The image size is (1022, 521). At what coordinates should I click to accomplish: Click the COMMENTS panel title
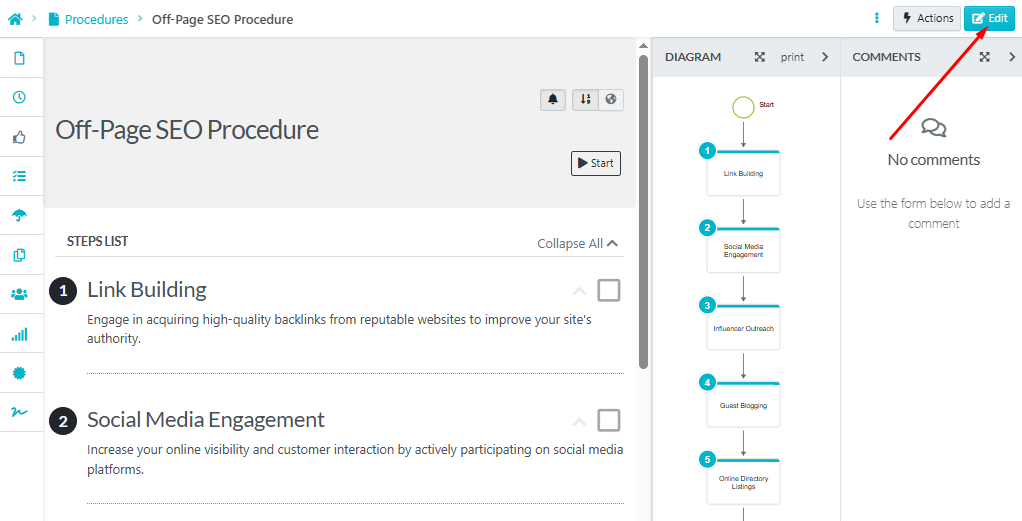point(886,57)
